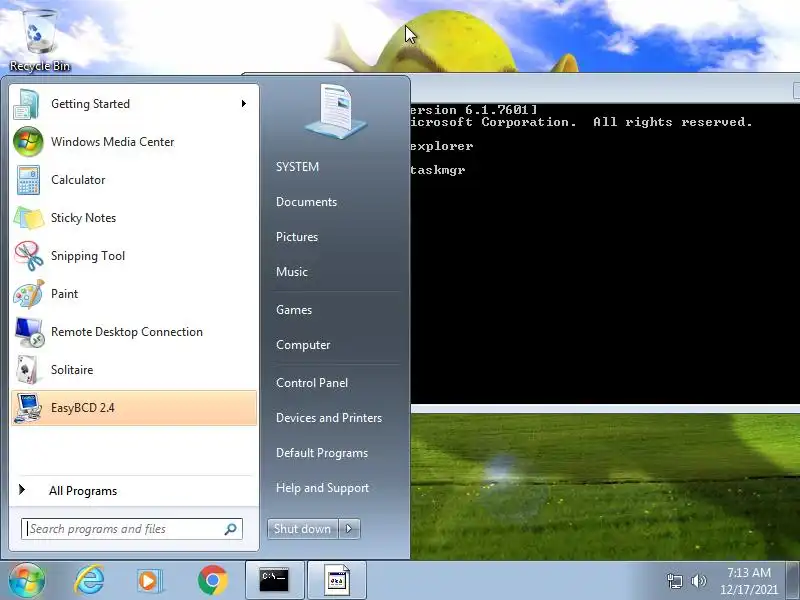Open Control Panel
This screenshot has width=800, height=600.
(x=312, y=383)
